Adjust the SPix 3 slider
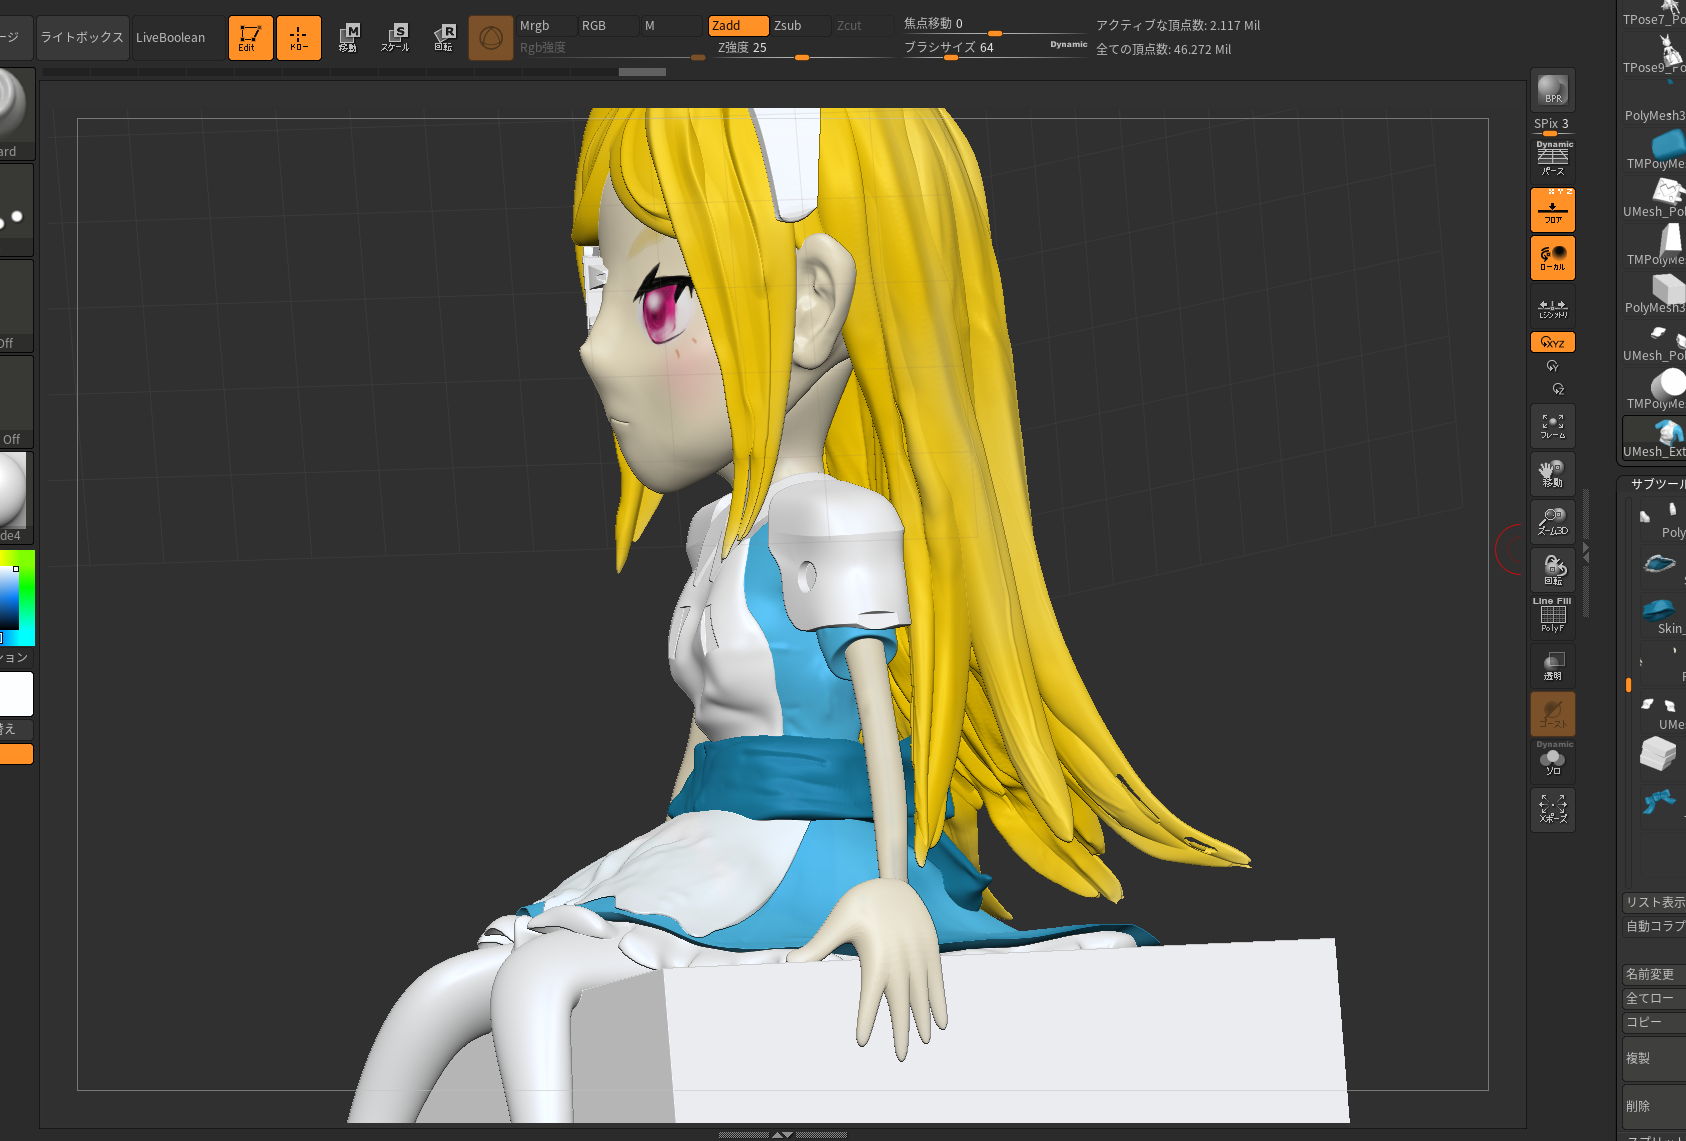Image resolution: width=1686 pixels, height=1141 pixels. [x=1553, y=125]
